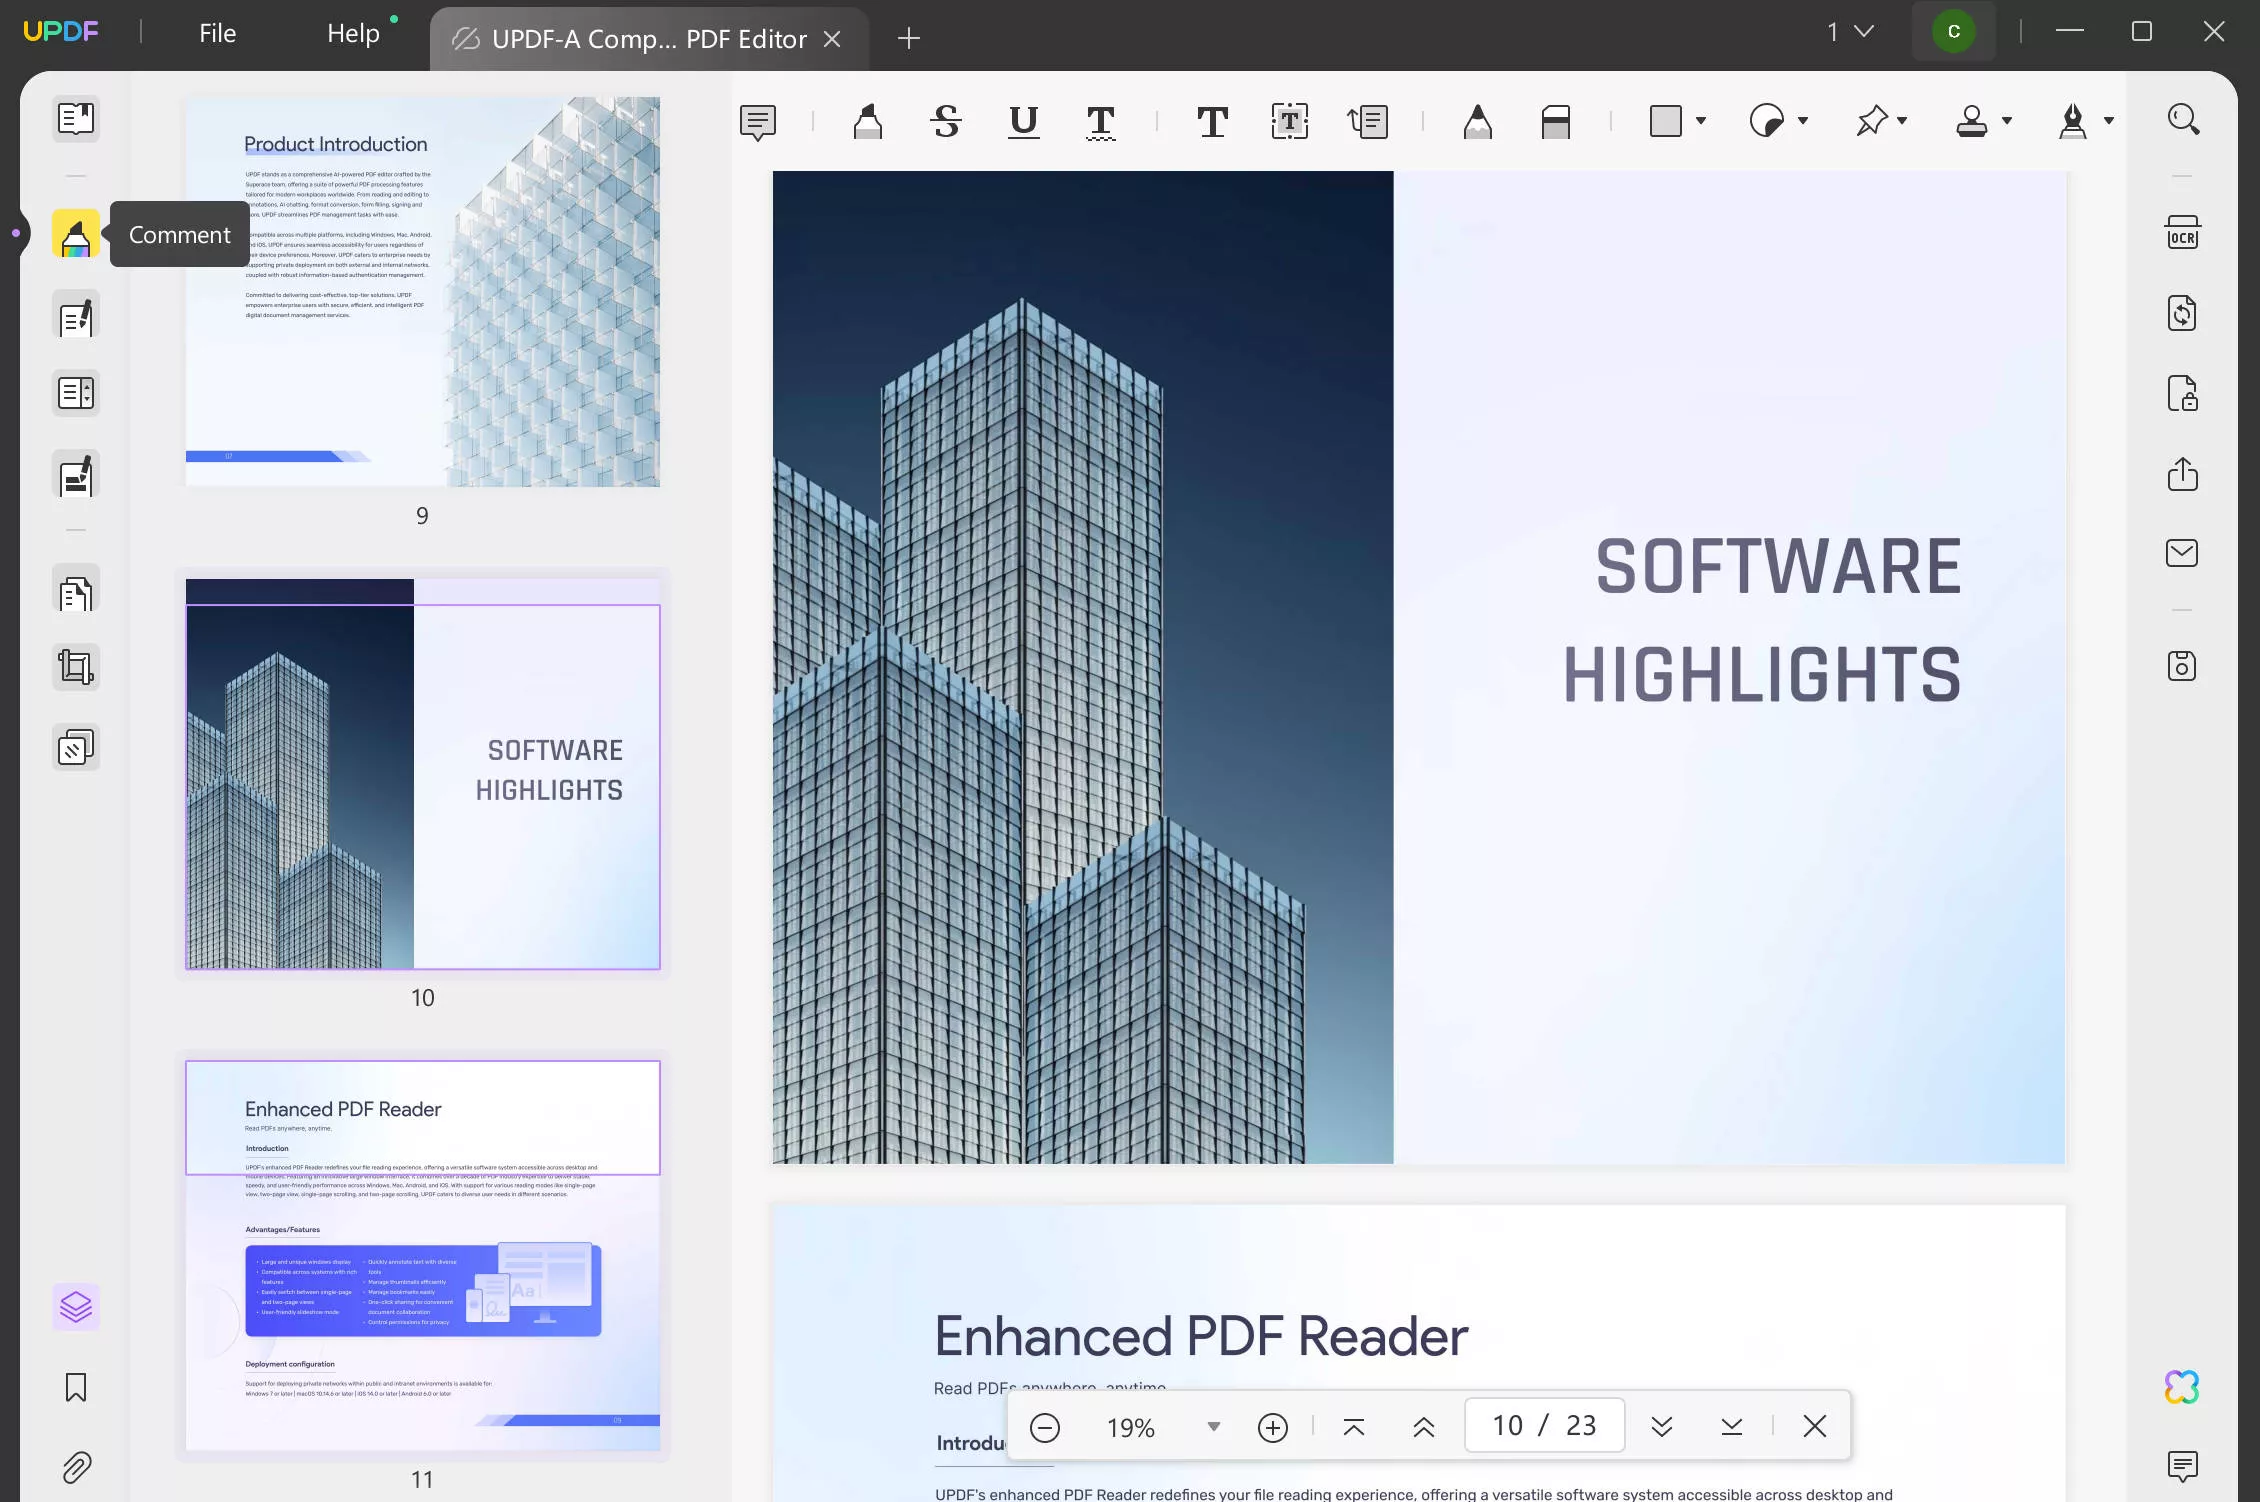Open the Edit PDF mode icon
2260x1502 pixels.
click(76, 317)
